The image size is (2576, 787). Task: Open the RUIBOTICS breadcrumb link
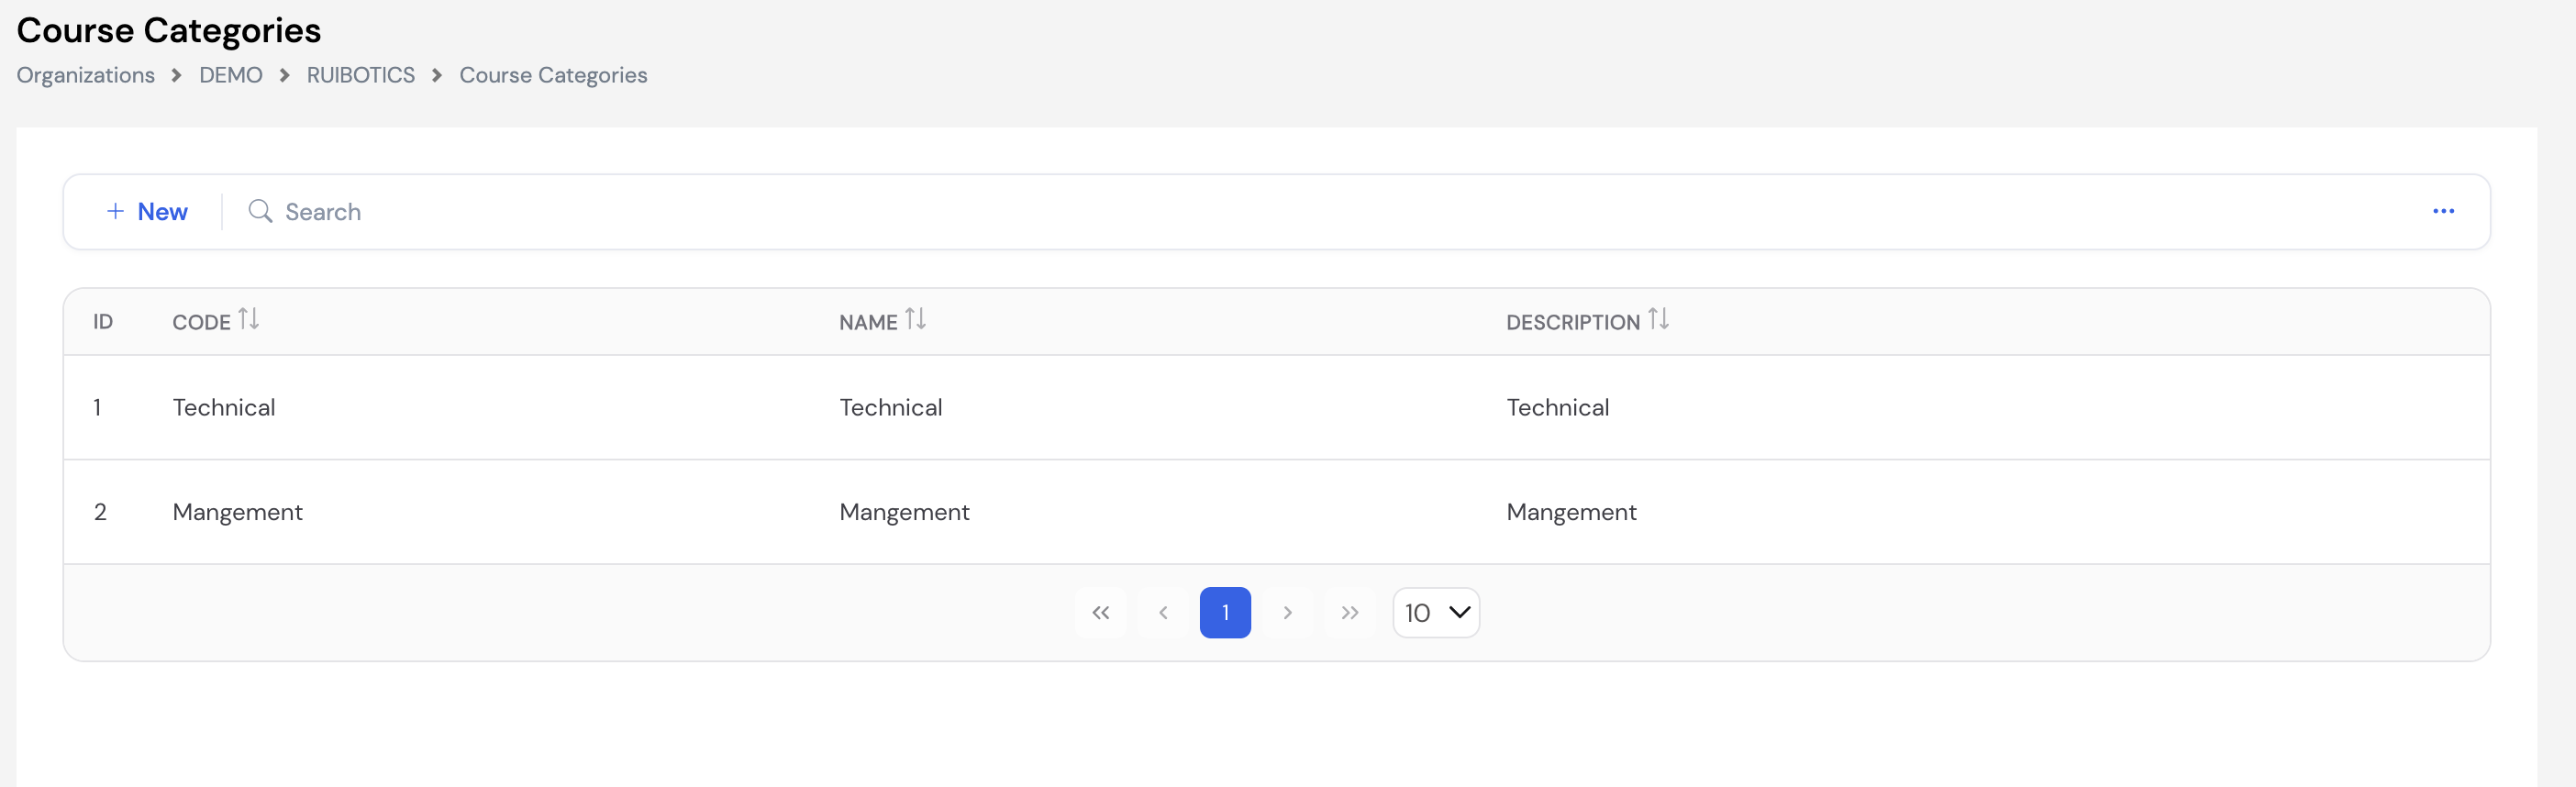click(x=361, y=75)
